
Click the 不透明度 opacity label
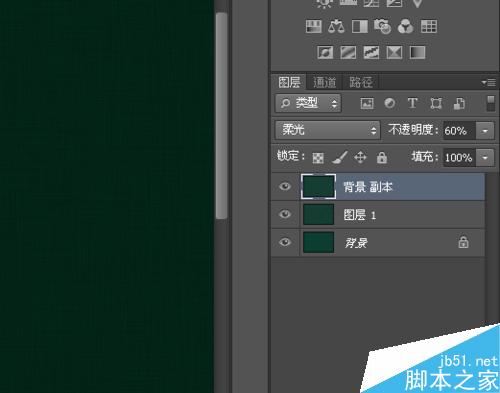413,130
